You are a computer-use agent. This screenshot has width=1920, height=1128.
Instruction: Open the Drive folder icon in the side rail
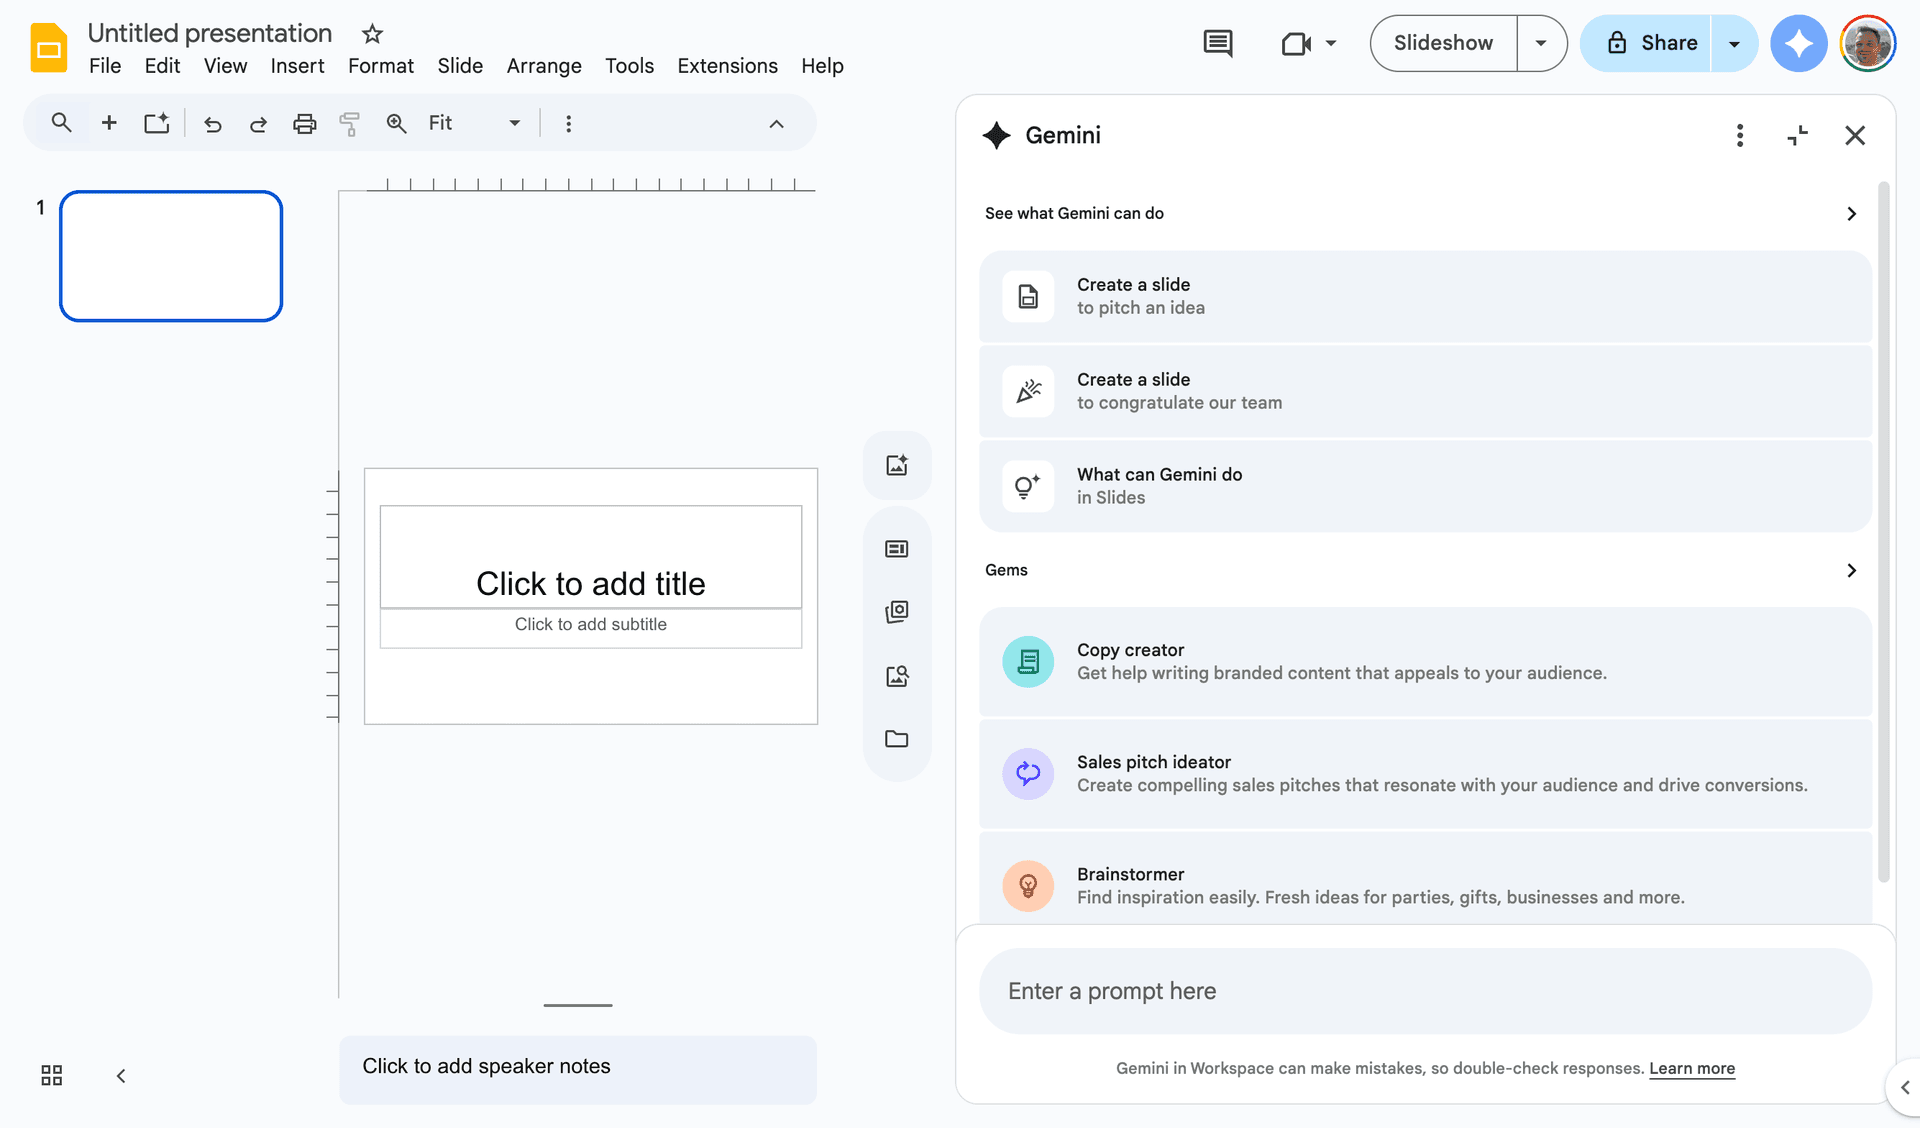point(897,738)
